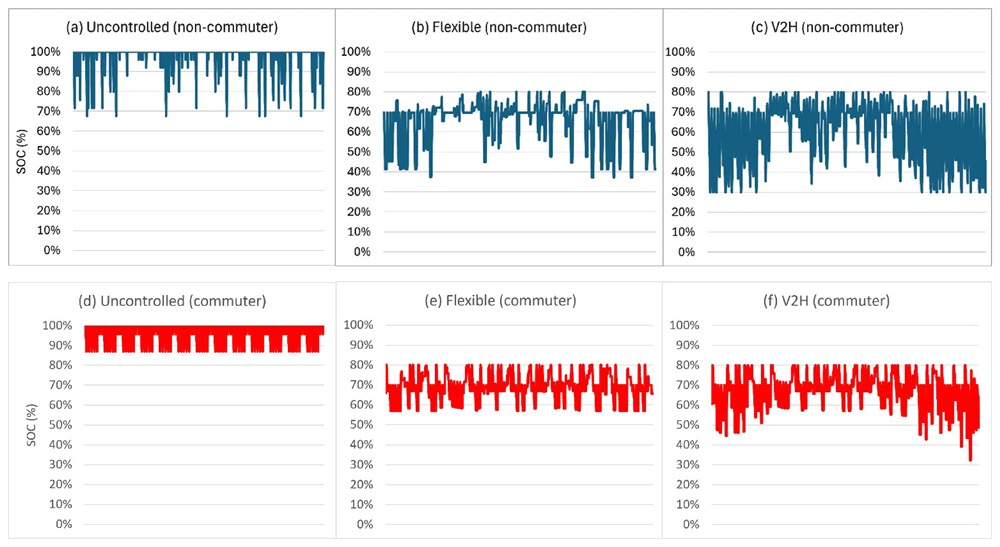This screenshot has width=1000, height=547.
Task: Click the 80% tick label in Flexible (commuter) chart
Action: point(361,365)
